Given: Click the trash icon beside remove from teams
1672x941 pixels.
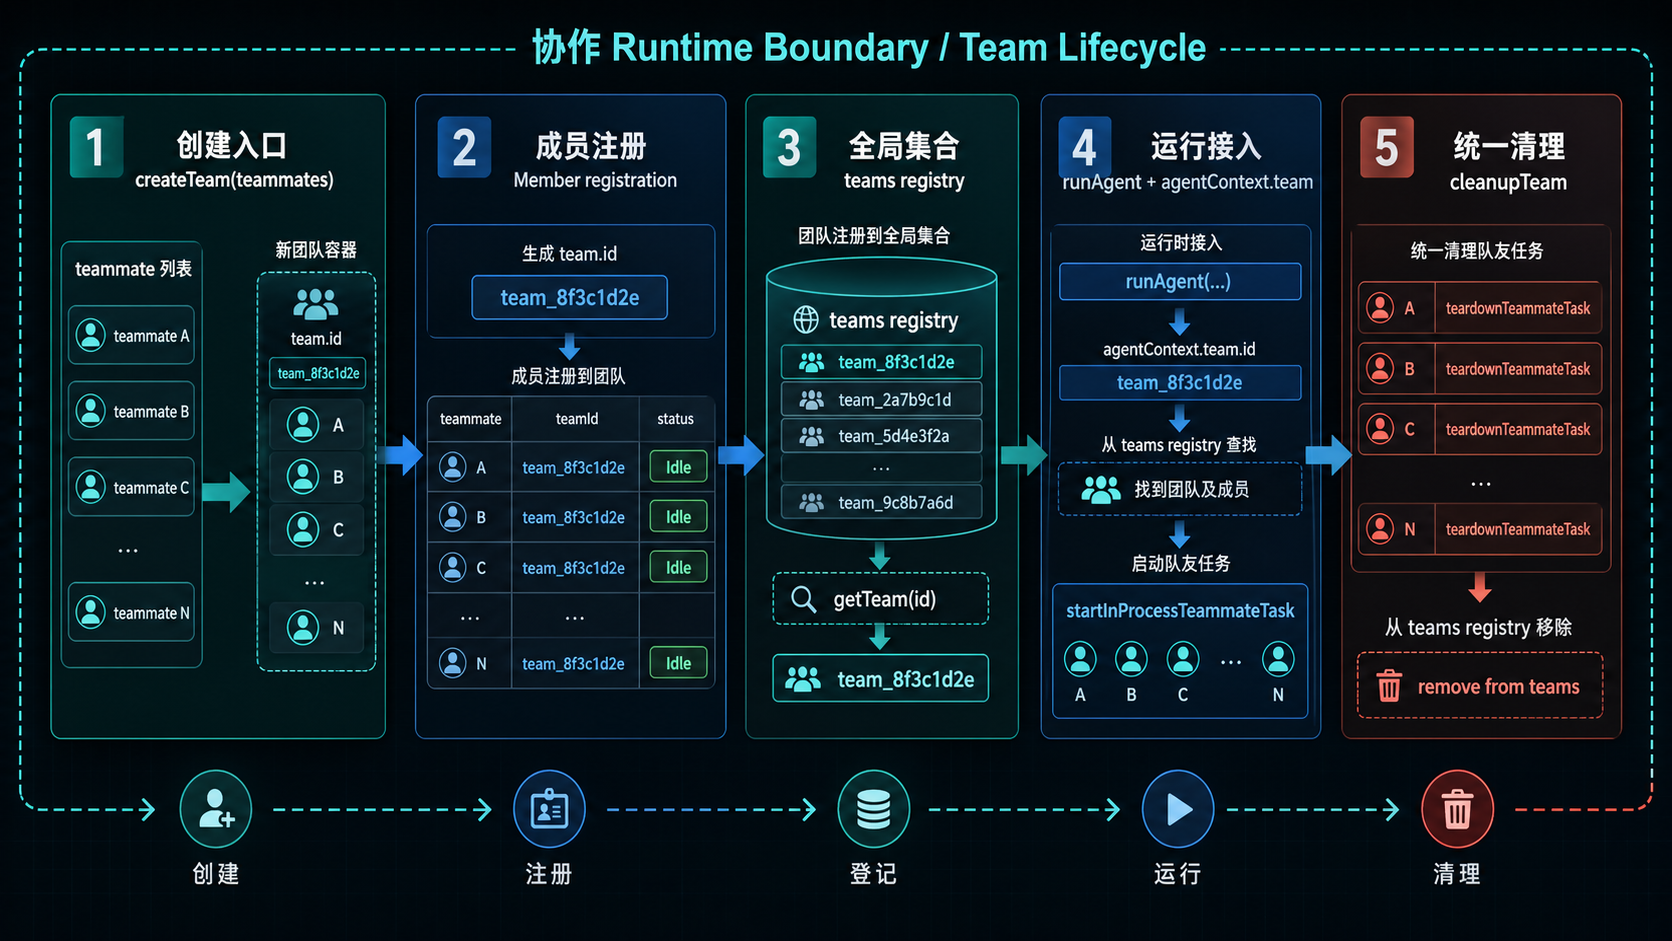Looking at the screenshot, I should point(1389,686).
